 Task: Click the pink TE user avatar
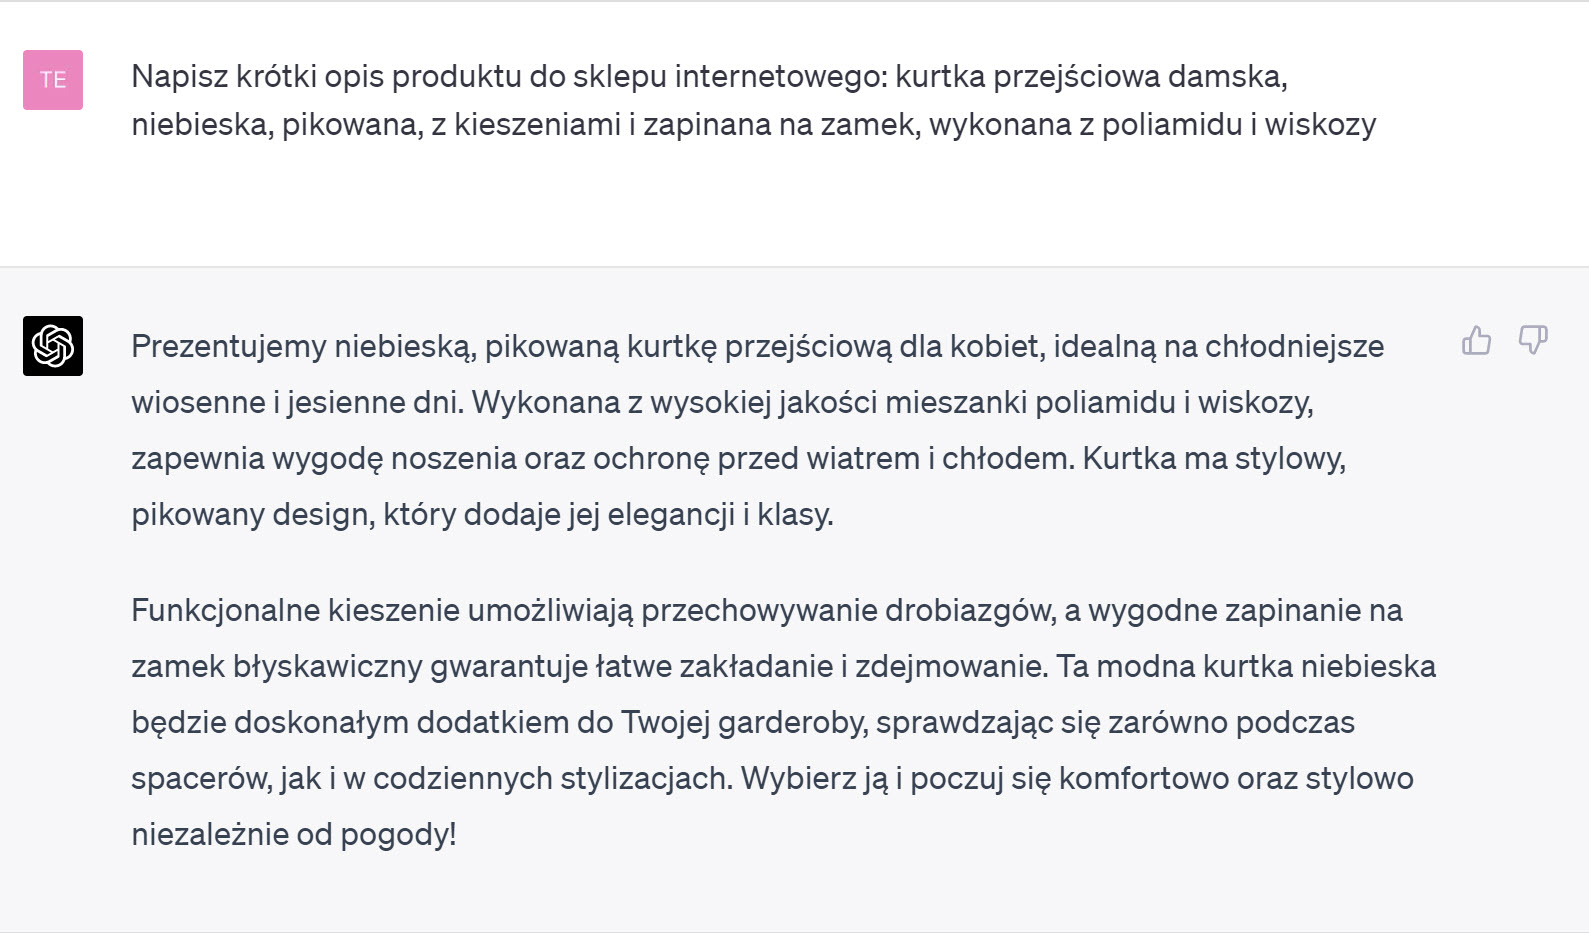click(53, 80)
